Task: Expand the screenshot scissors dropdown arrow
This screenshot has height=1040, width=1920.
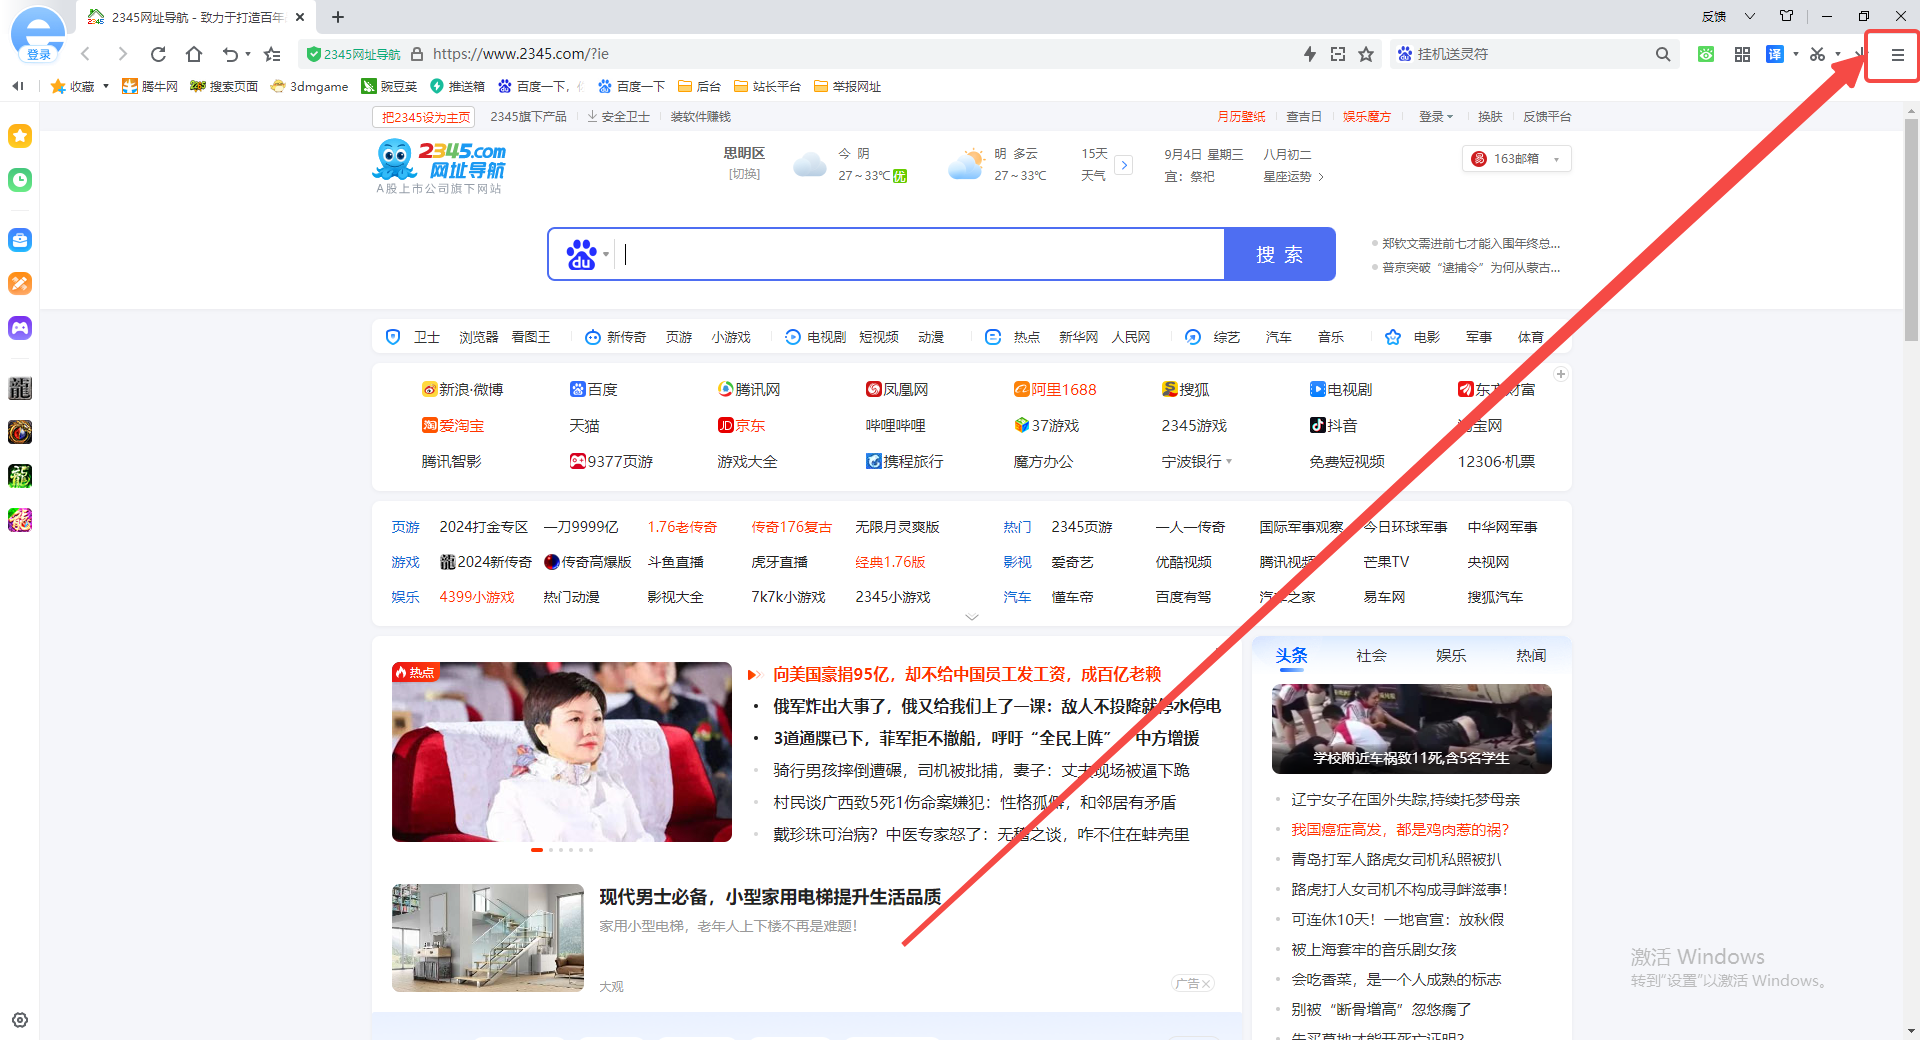Action: [x=1838, y=54]
